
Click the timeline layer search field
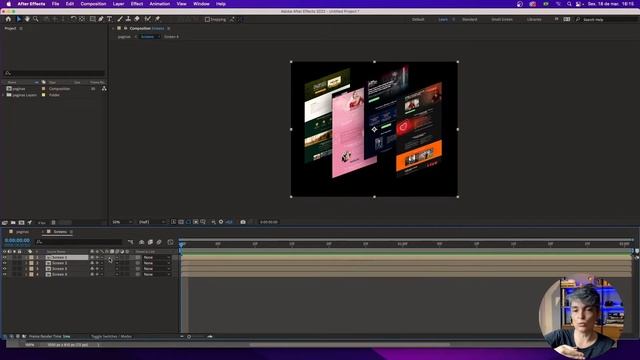click(x=78, y=242)
